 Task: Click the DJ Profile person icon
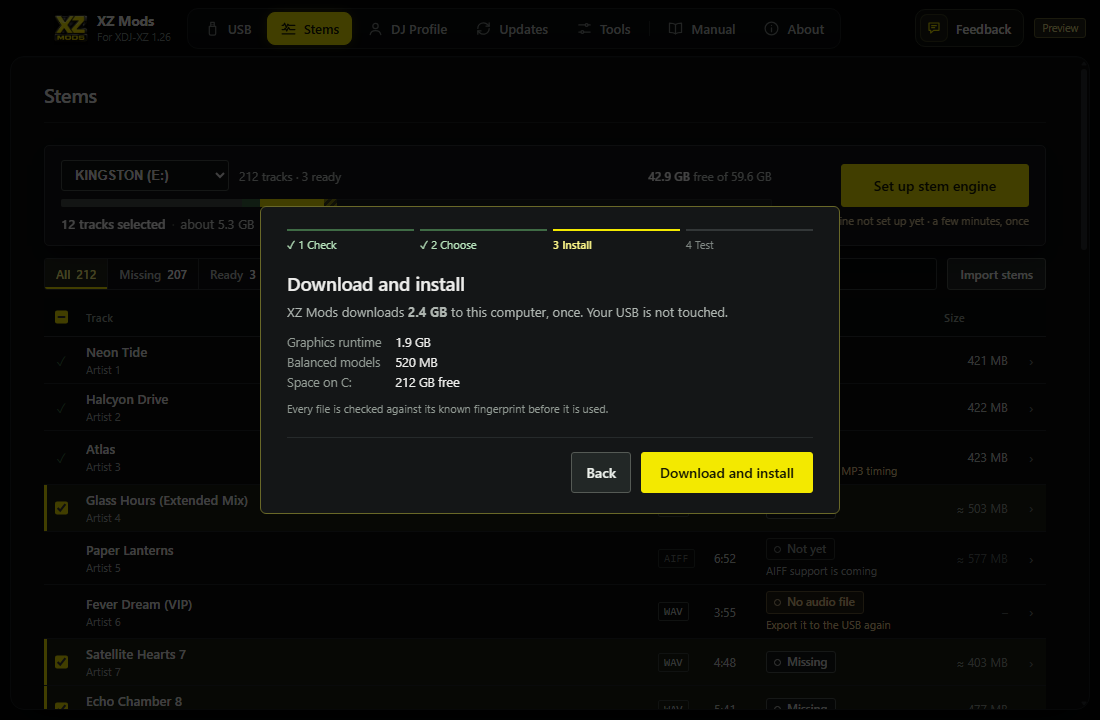[375, 29]
